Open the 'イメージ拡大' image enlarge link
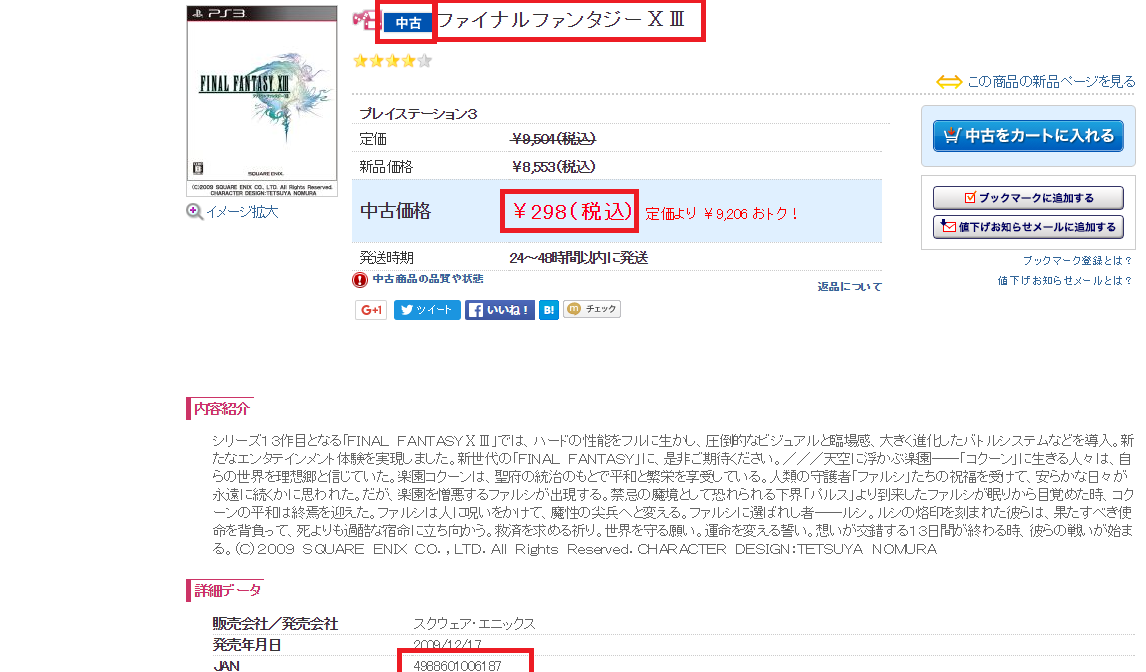 coord(242,212)
